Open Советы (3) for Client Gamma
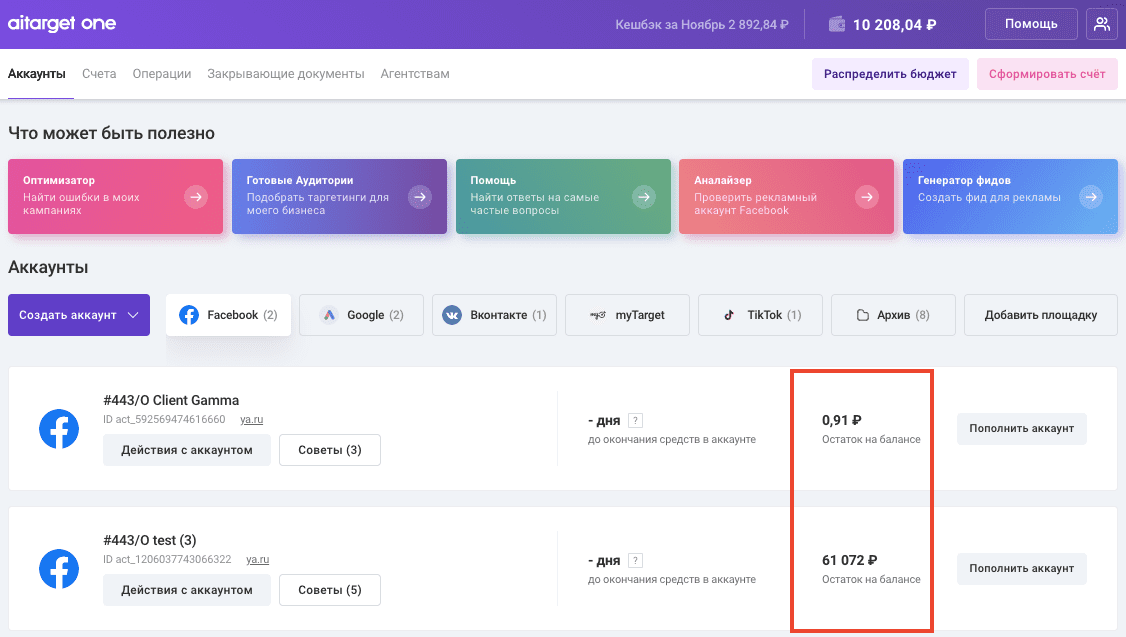The width and height of the screenshot is (1126, 637). coord(330,450)
